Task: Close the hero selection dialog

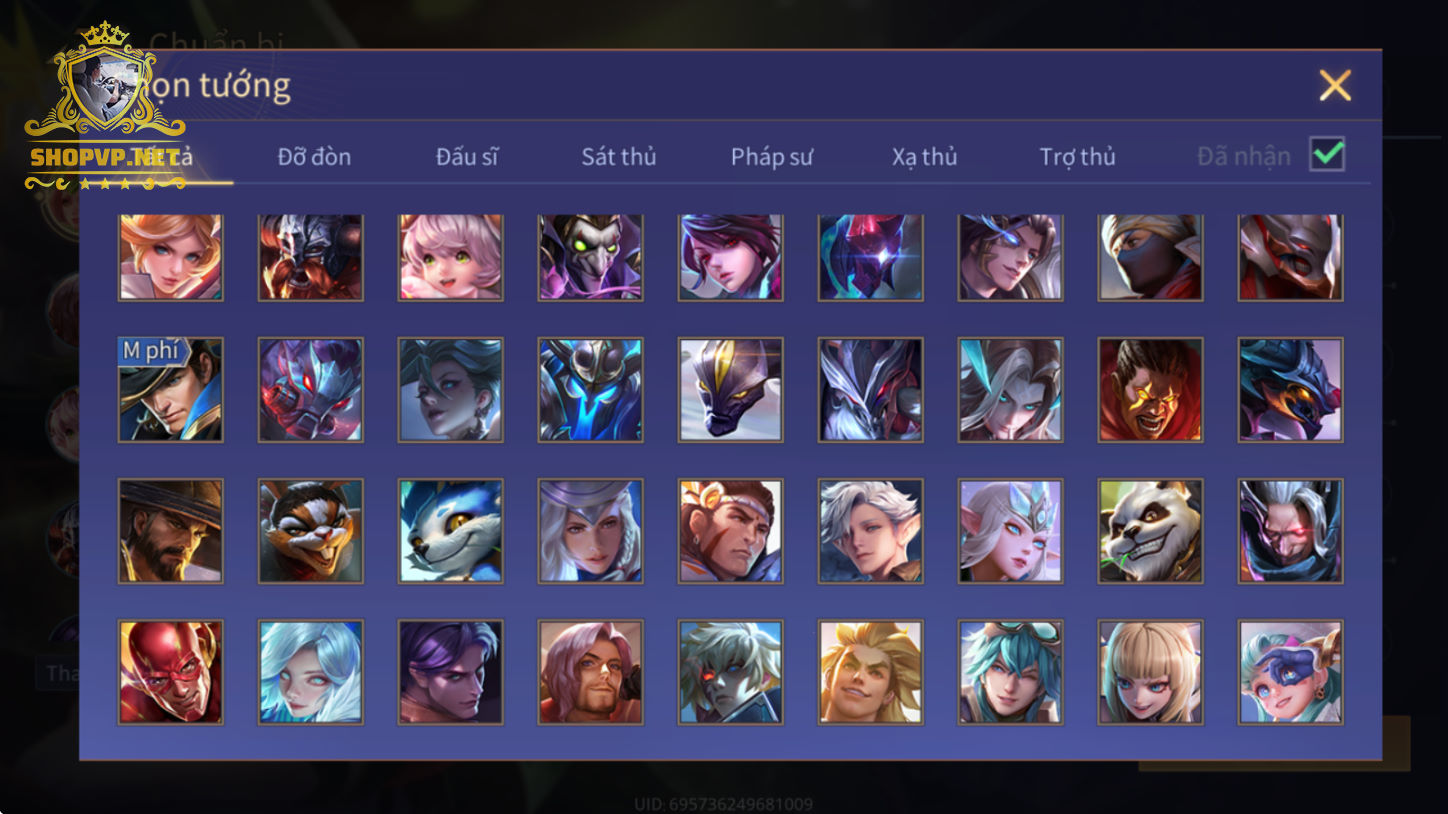Action: coord(1335,86)
